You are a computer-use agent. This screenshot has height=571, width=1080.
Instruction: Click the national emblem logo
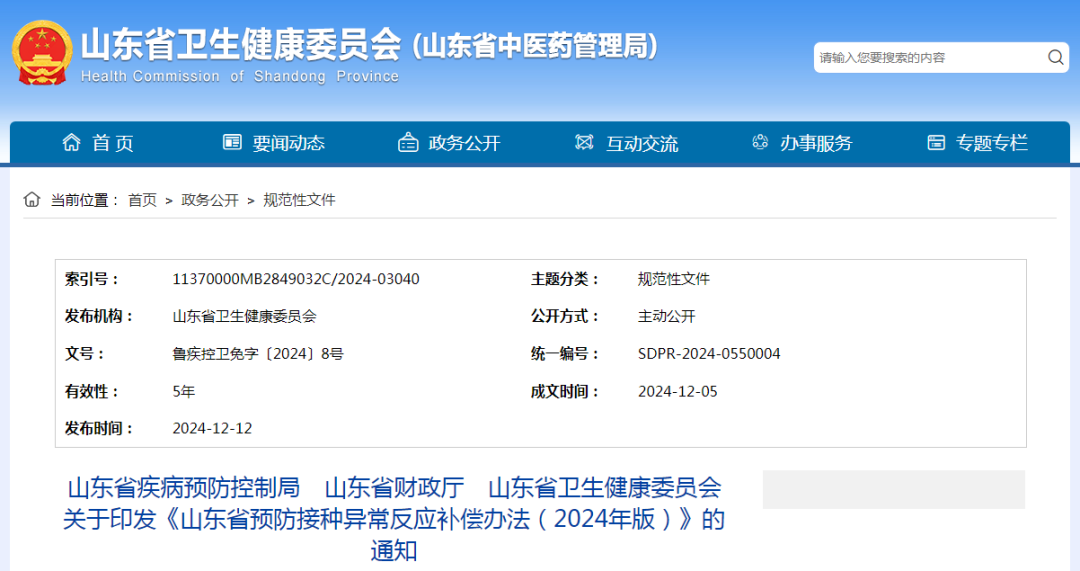coord(42,53)
